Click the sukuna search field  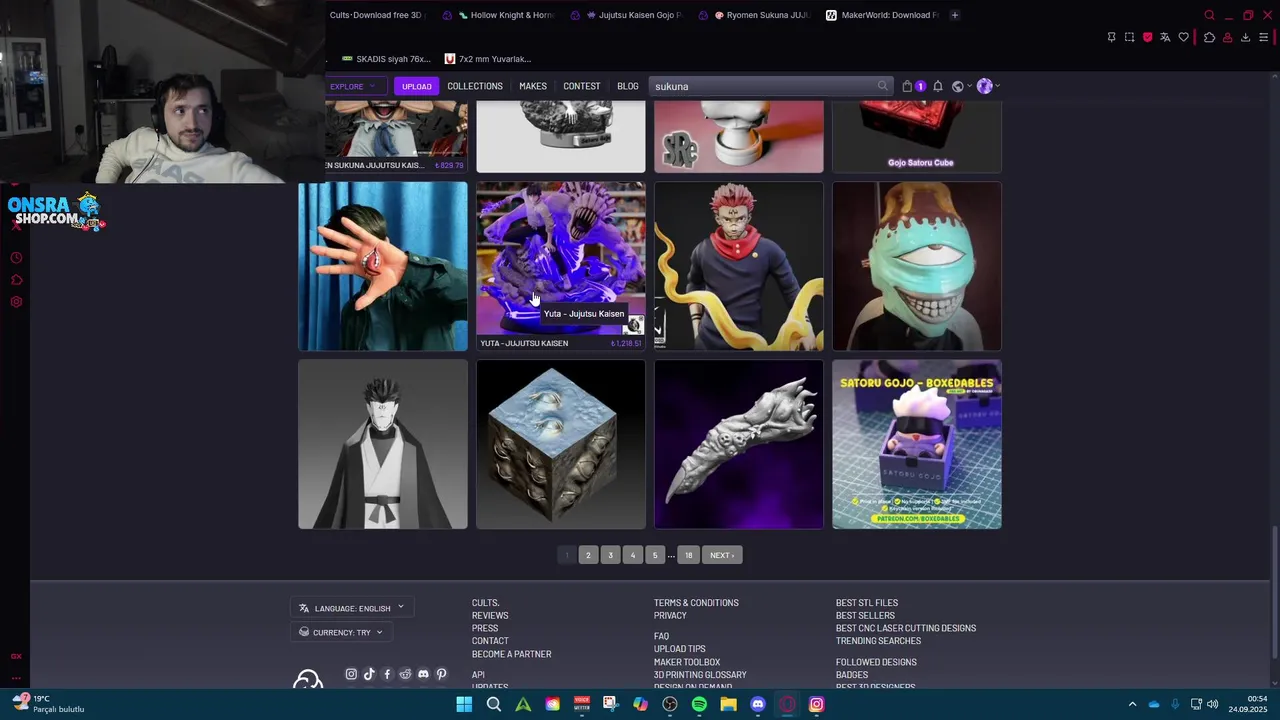point(762,86)
